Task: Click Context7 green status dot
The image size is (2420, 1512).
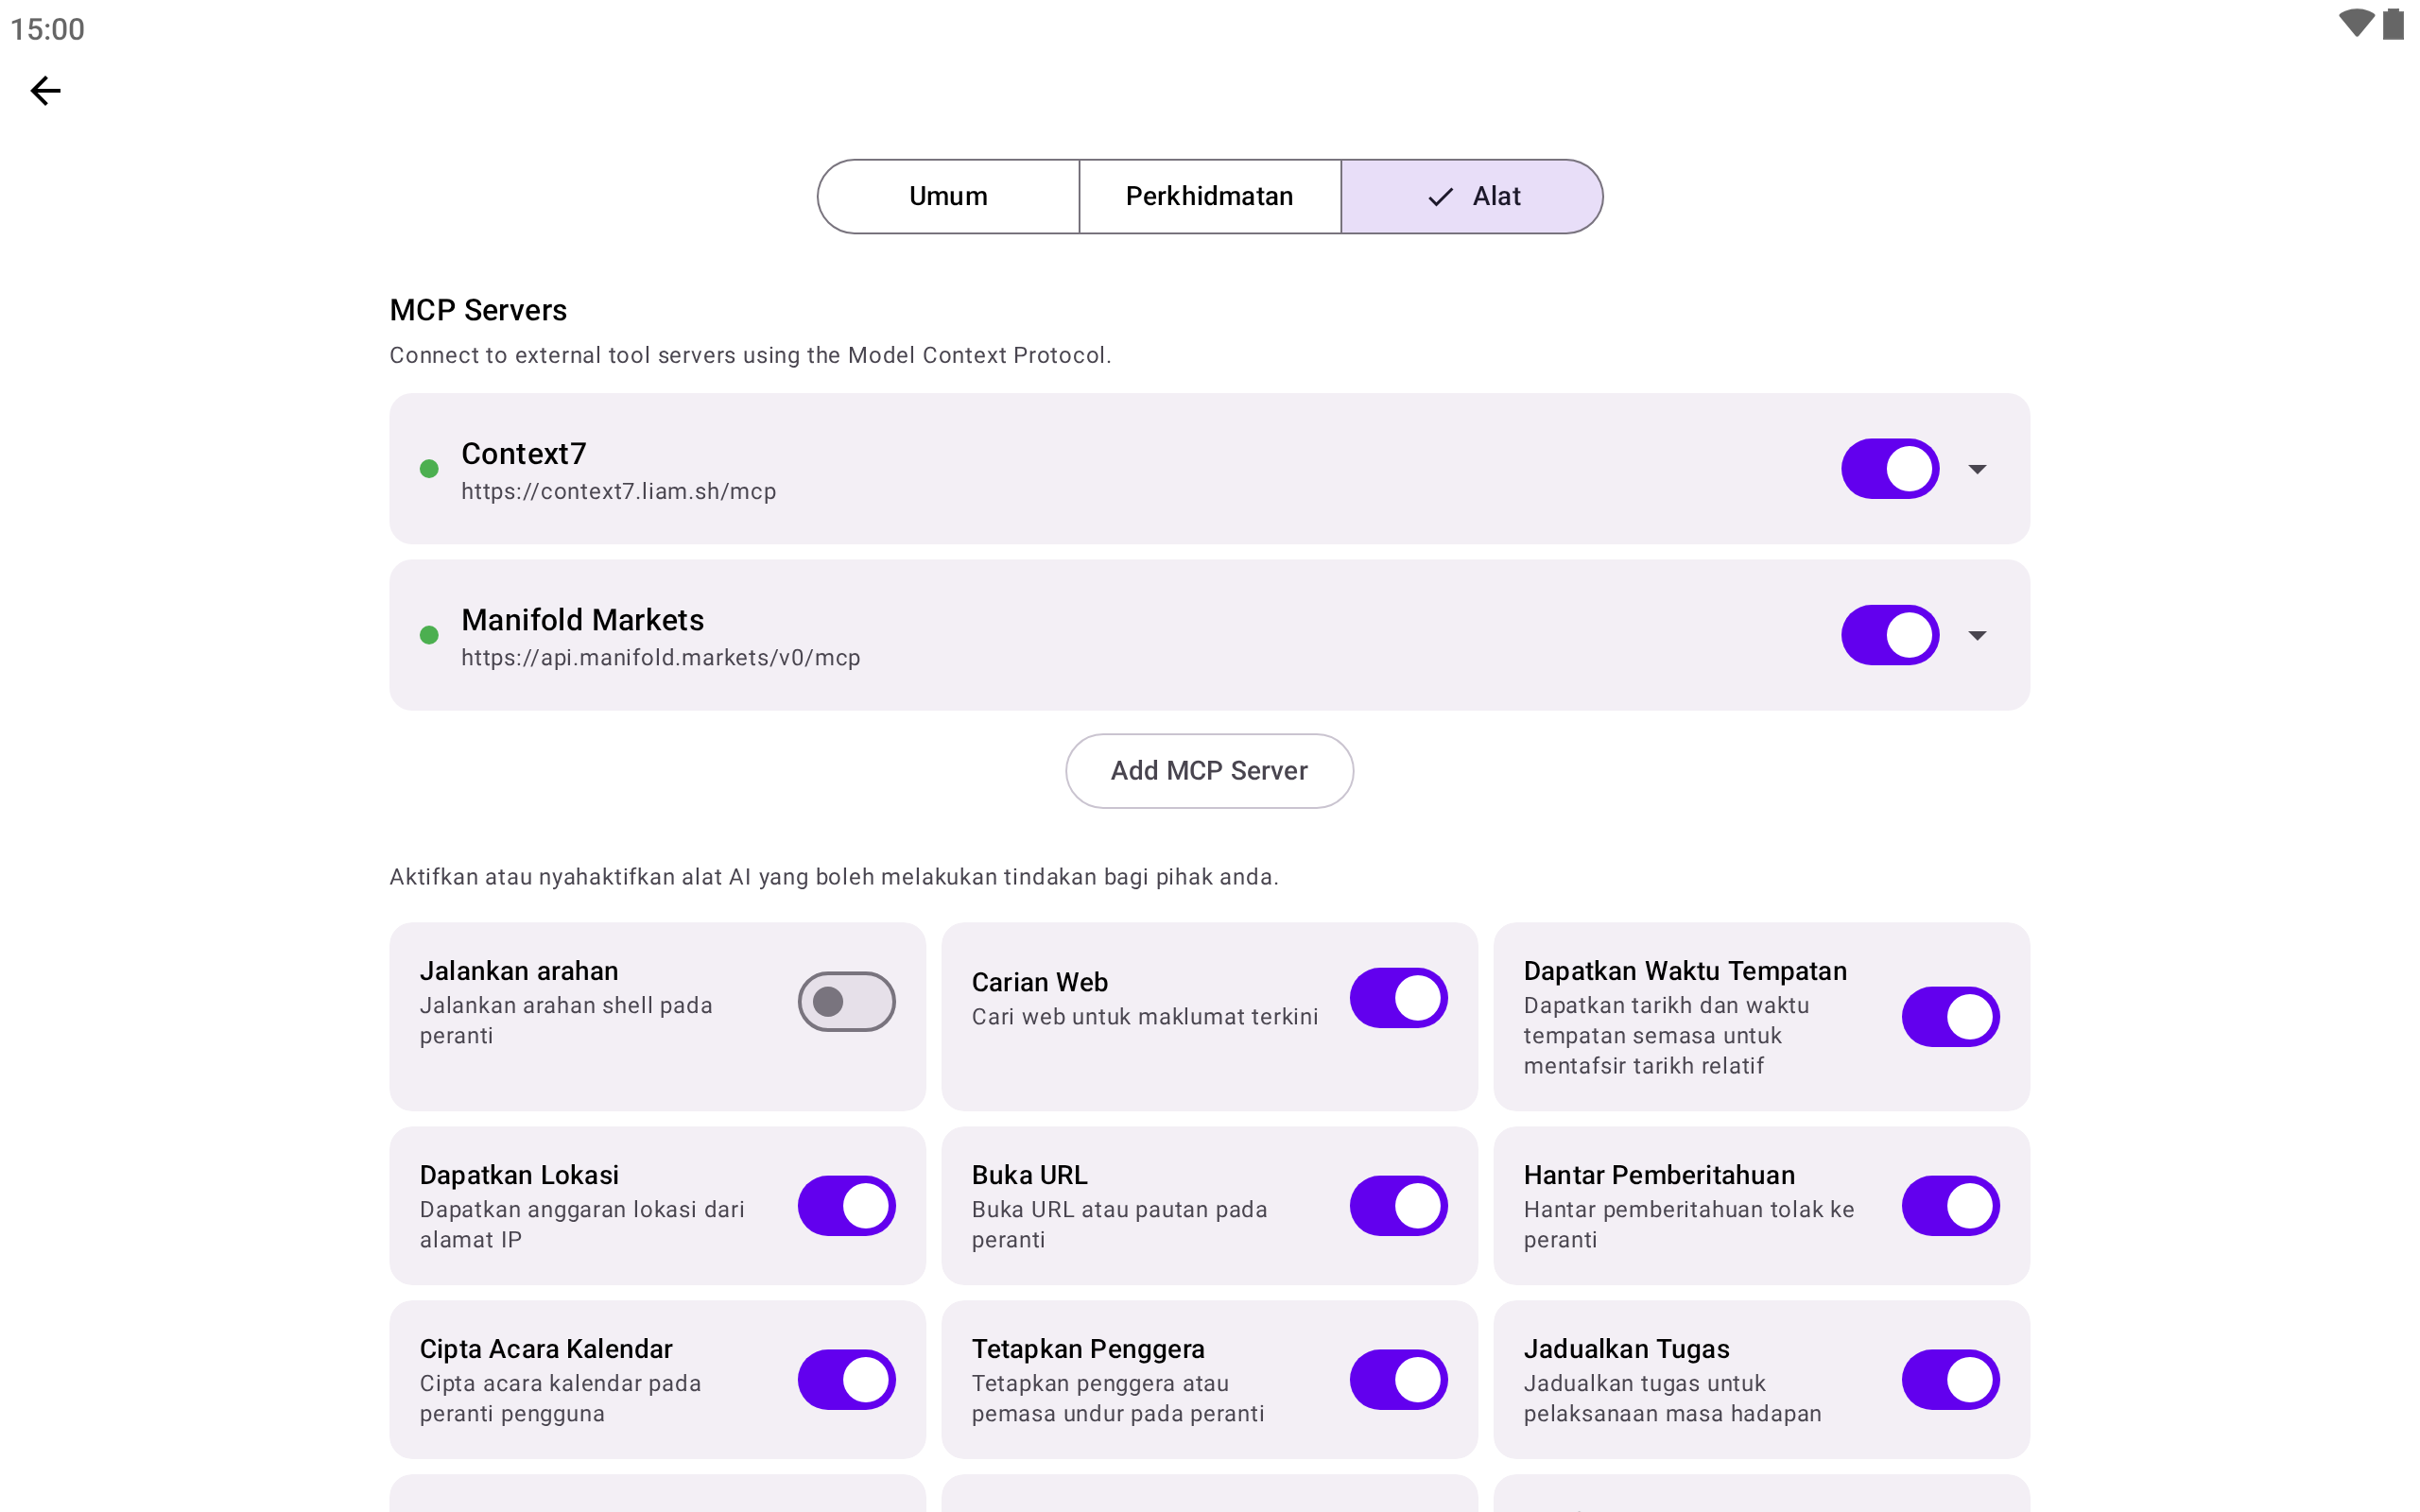Action: click(429, 469)
